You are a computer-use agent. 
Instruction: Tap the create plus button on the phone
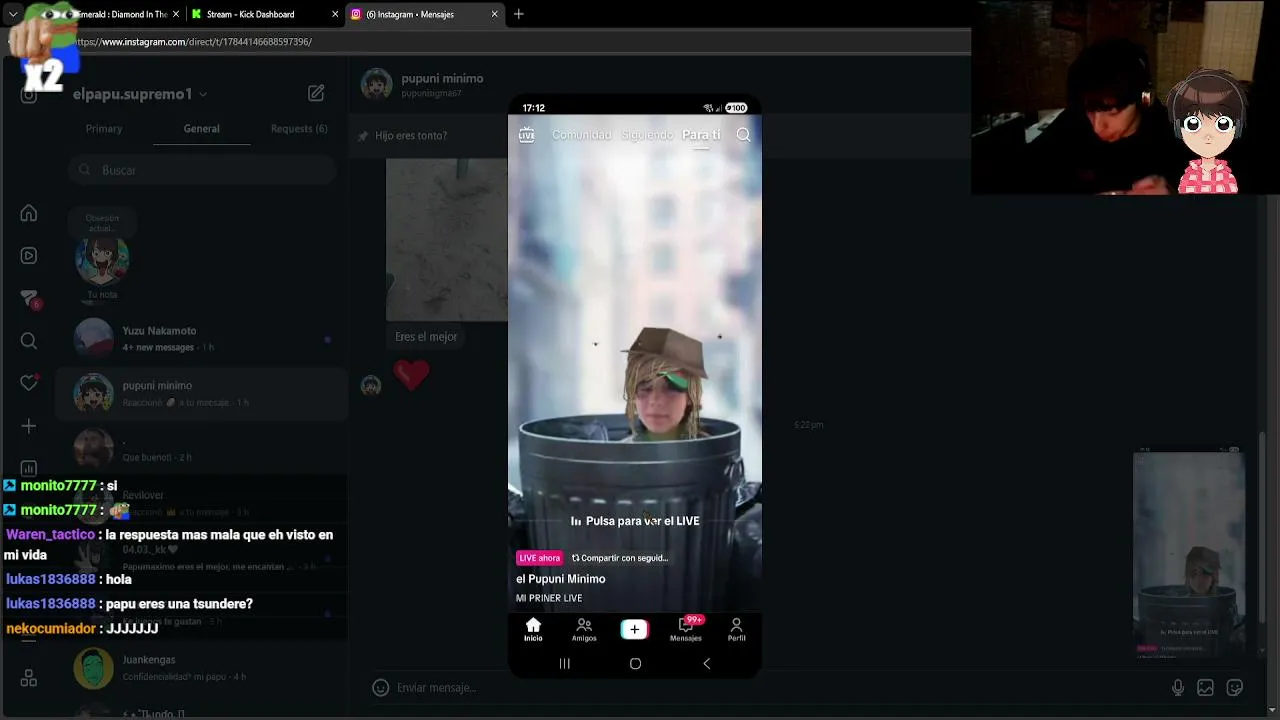(634, 629)
